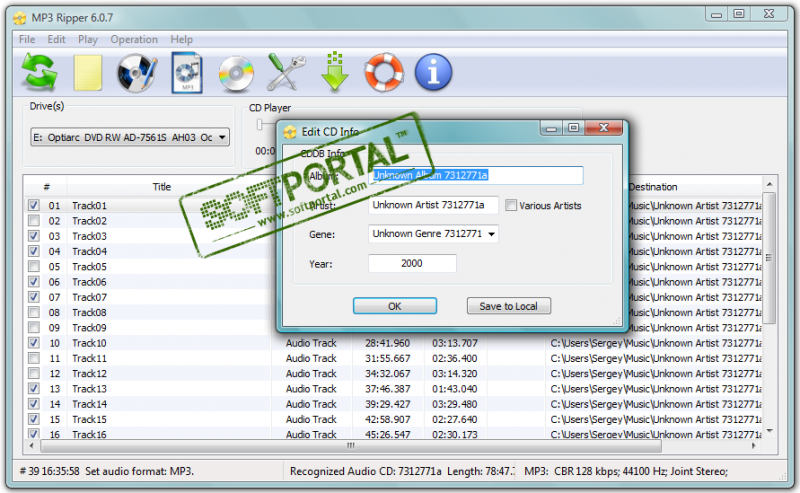Open the Drive(s) selection dropdown

130,137
